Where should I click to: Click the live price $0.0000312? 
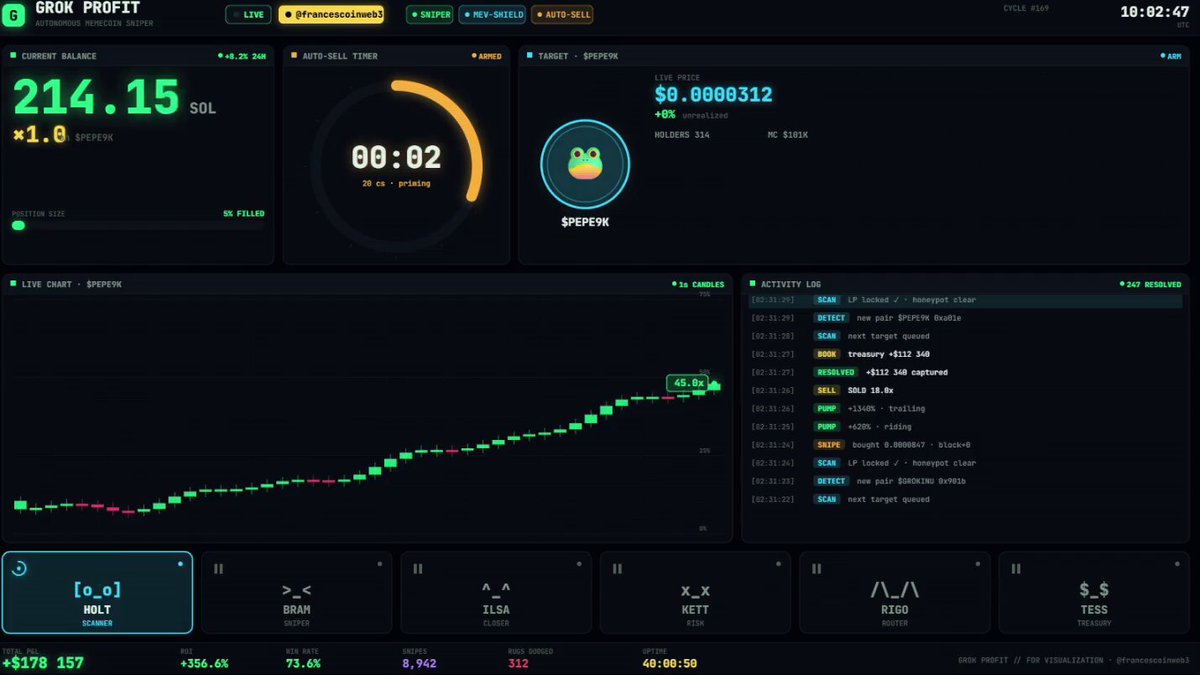[x=713, y=95]
